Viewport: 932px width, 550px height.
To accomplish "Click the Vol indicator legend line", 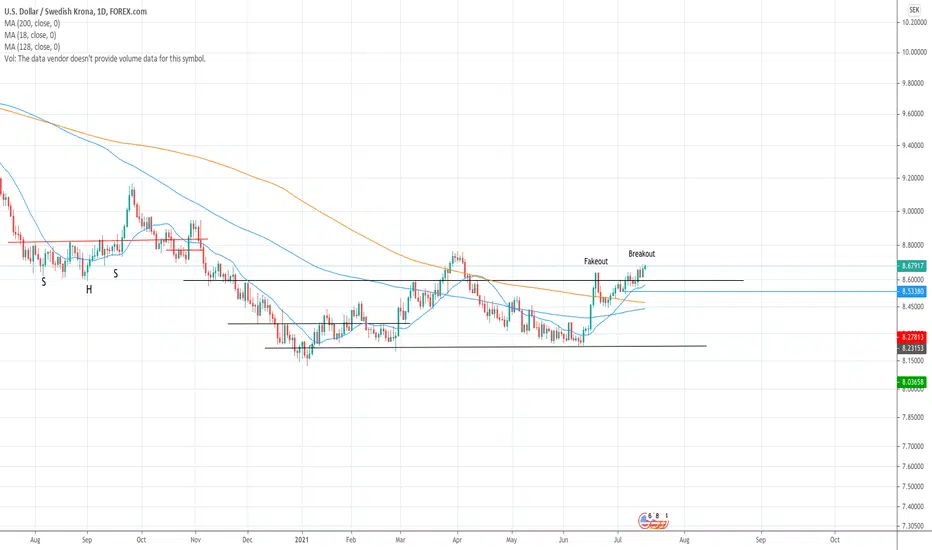I will (105, 59).
